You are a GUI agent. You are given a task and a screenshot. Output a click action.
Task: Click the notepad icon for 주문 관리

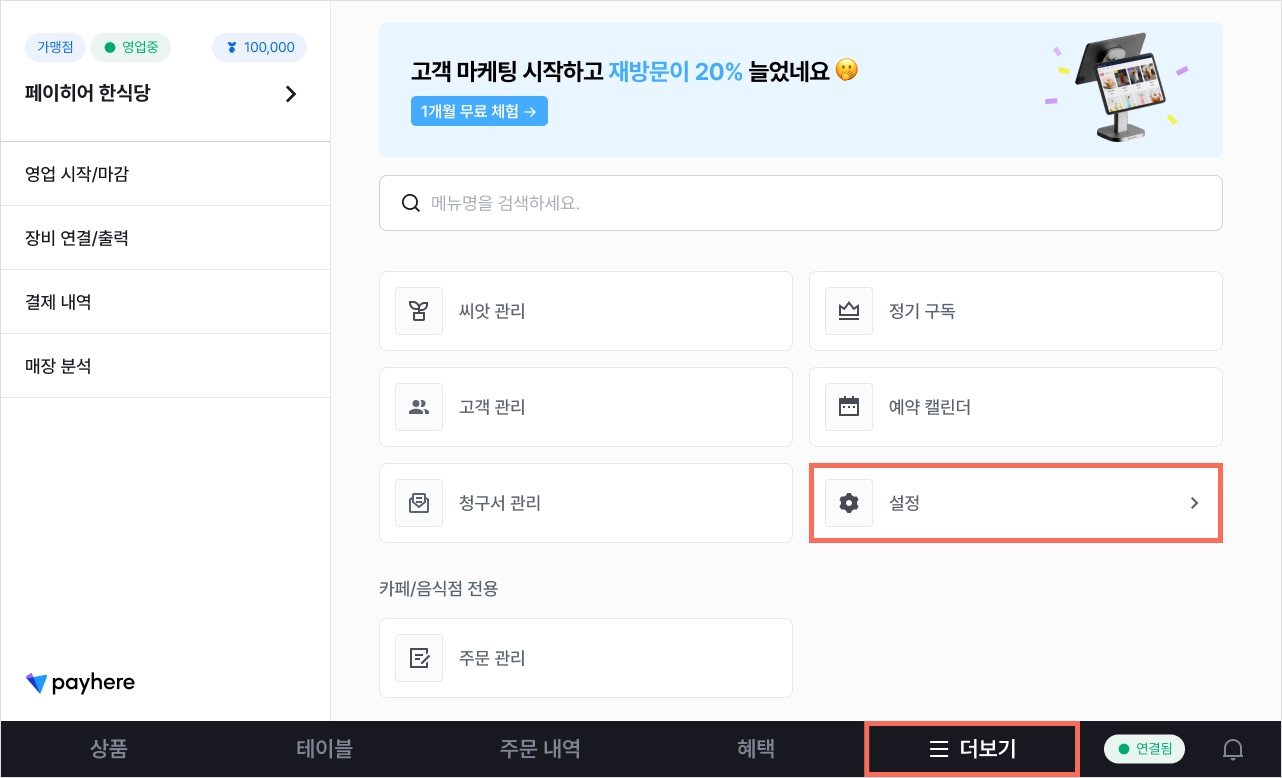point(419,658)
